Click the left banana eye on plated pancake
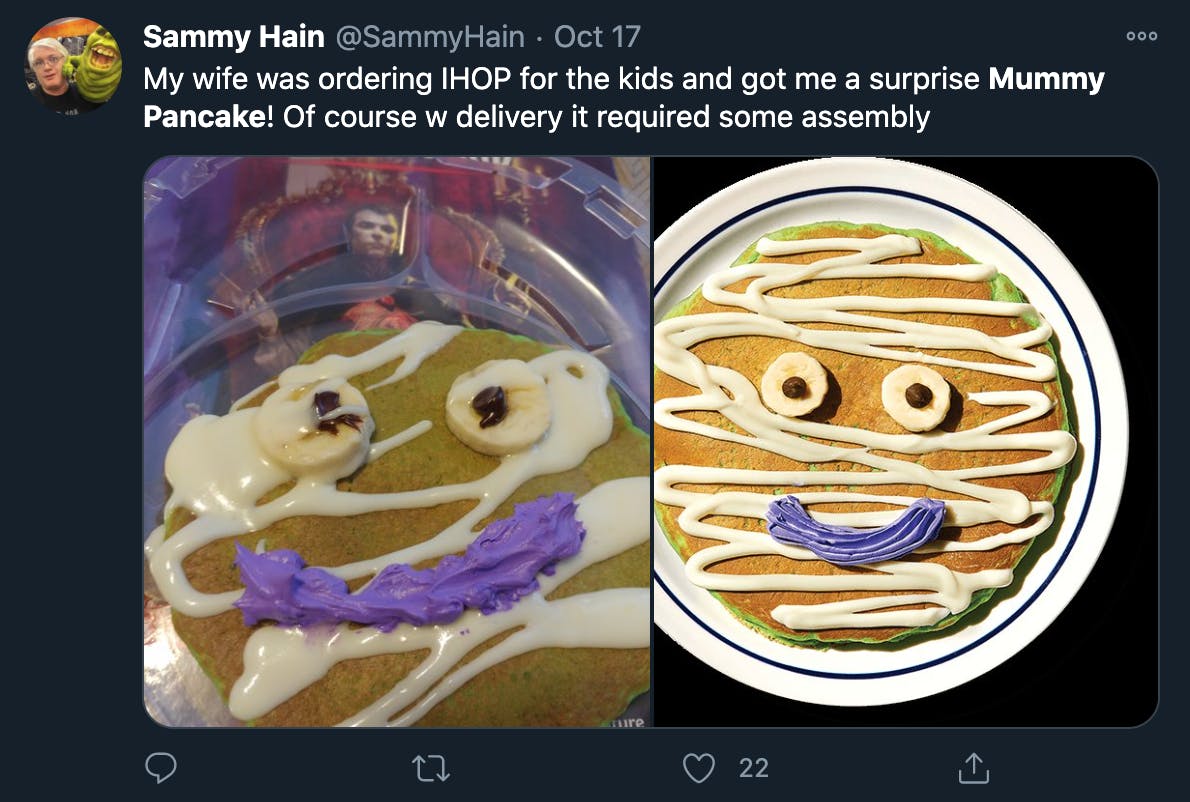This screenshot has width=1190, height=802. pyautogui.click(x=795, y=385)
